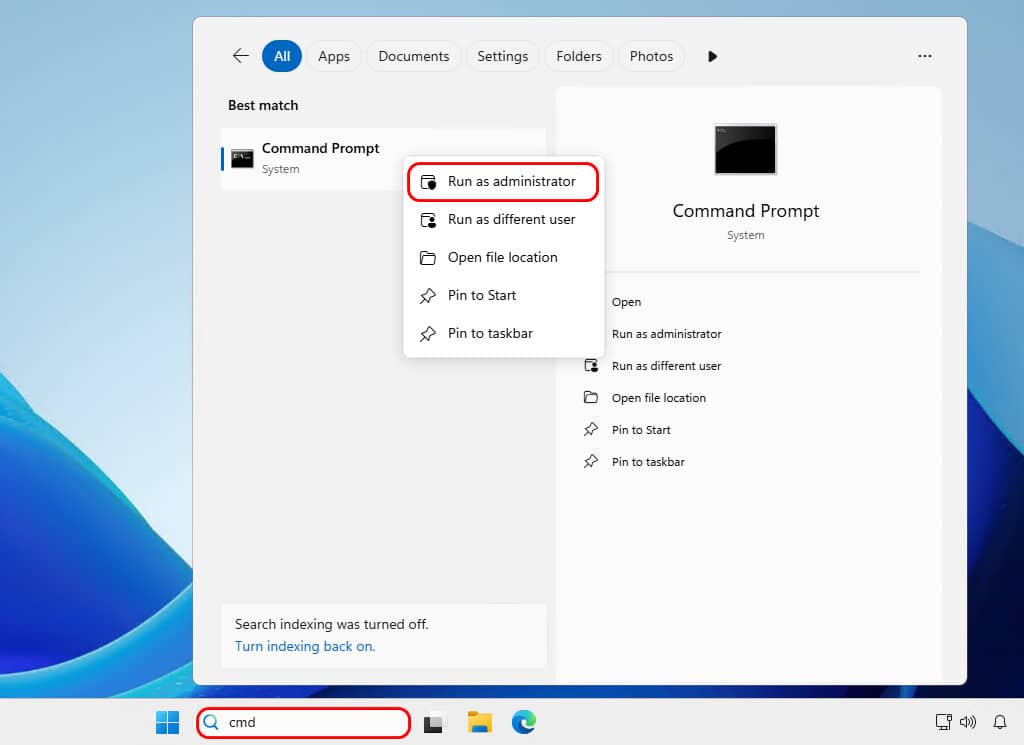Click folder icon beside preview Open file location
This screenshot has width=1024, height=745.
click(x=591, y=397)
